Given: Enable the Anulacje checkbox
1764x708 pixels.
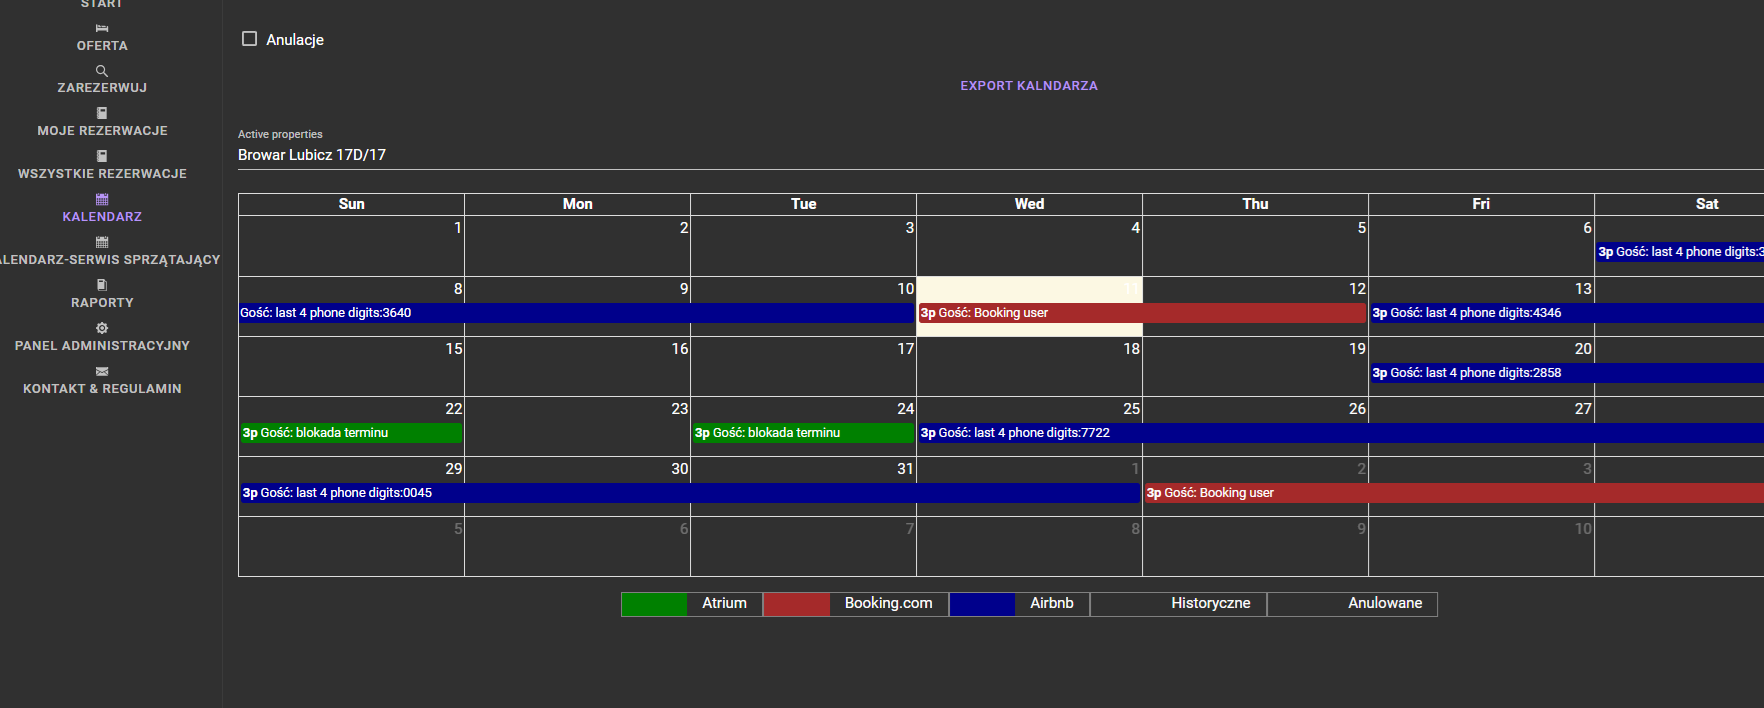Looking at the screenshot, I should coord(250,39).
